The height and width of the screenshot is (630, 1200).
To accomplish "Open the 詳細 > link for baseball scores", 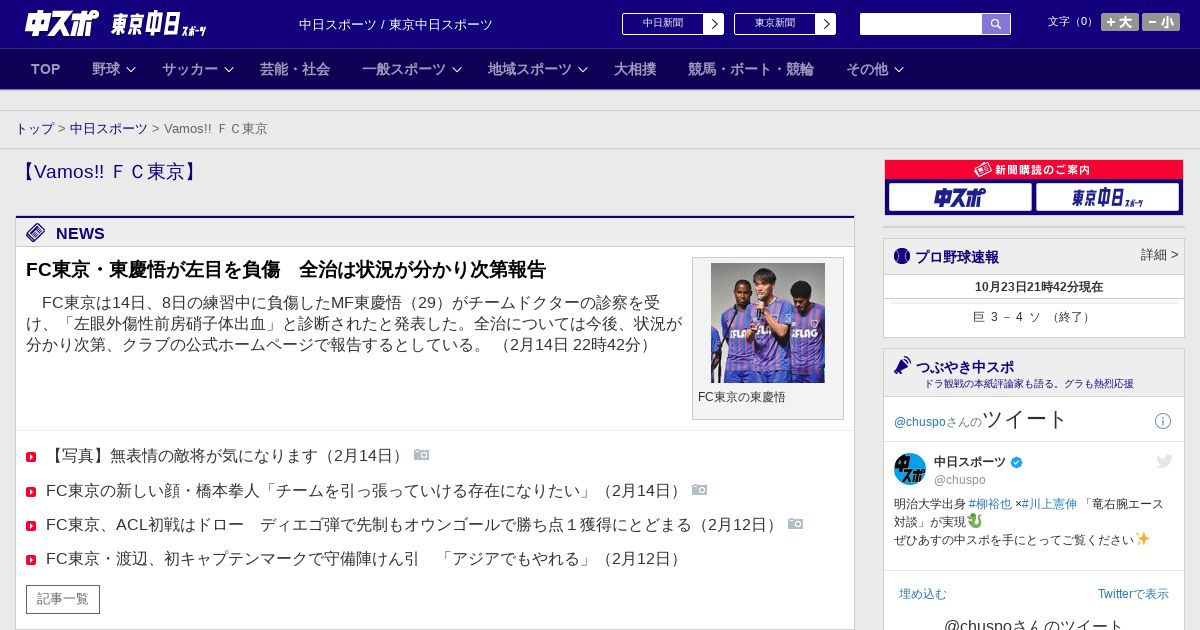I will click(x=1159, y=255).
